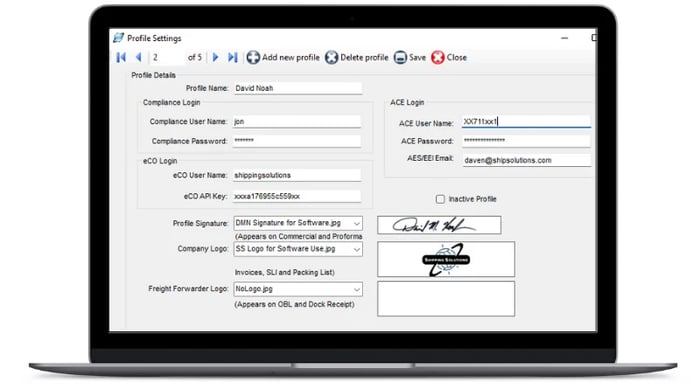700x390 pixels.
Task: Click the eCO API Key field
Action: point(296,196)
